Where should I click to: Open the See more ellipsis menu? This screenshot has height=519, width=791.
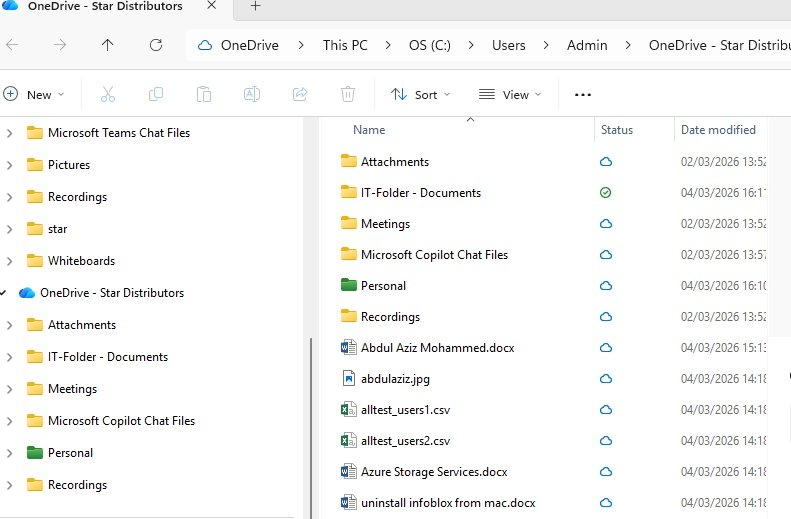tap(583, 95)
